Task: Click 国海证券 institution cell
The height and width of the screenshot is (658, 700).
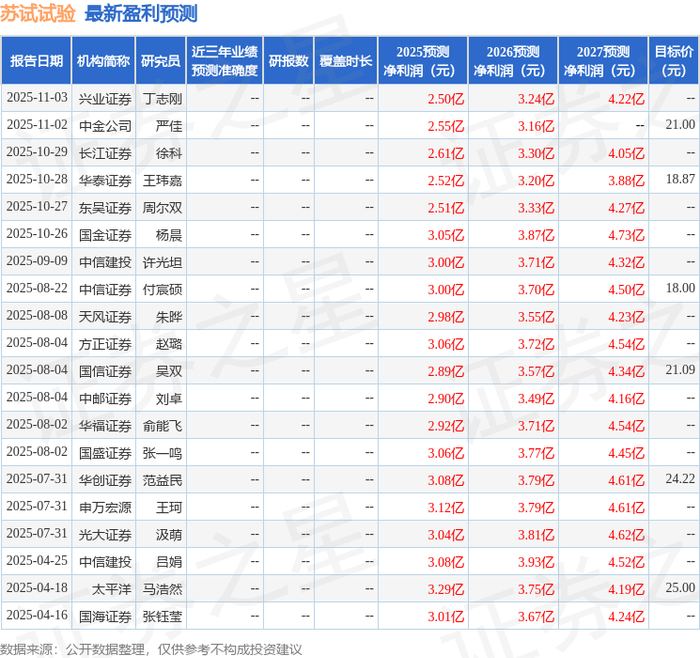Action: (x=105, y=616)
